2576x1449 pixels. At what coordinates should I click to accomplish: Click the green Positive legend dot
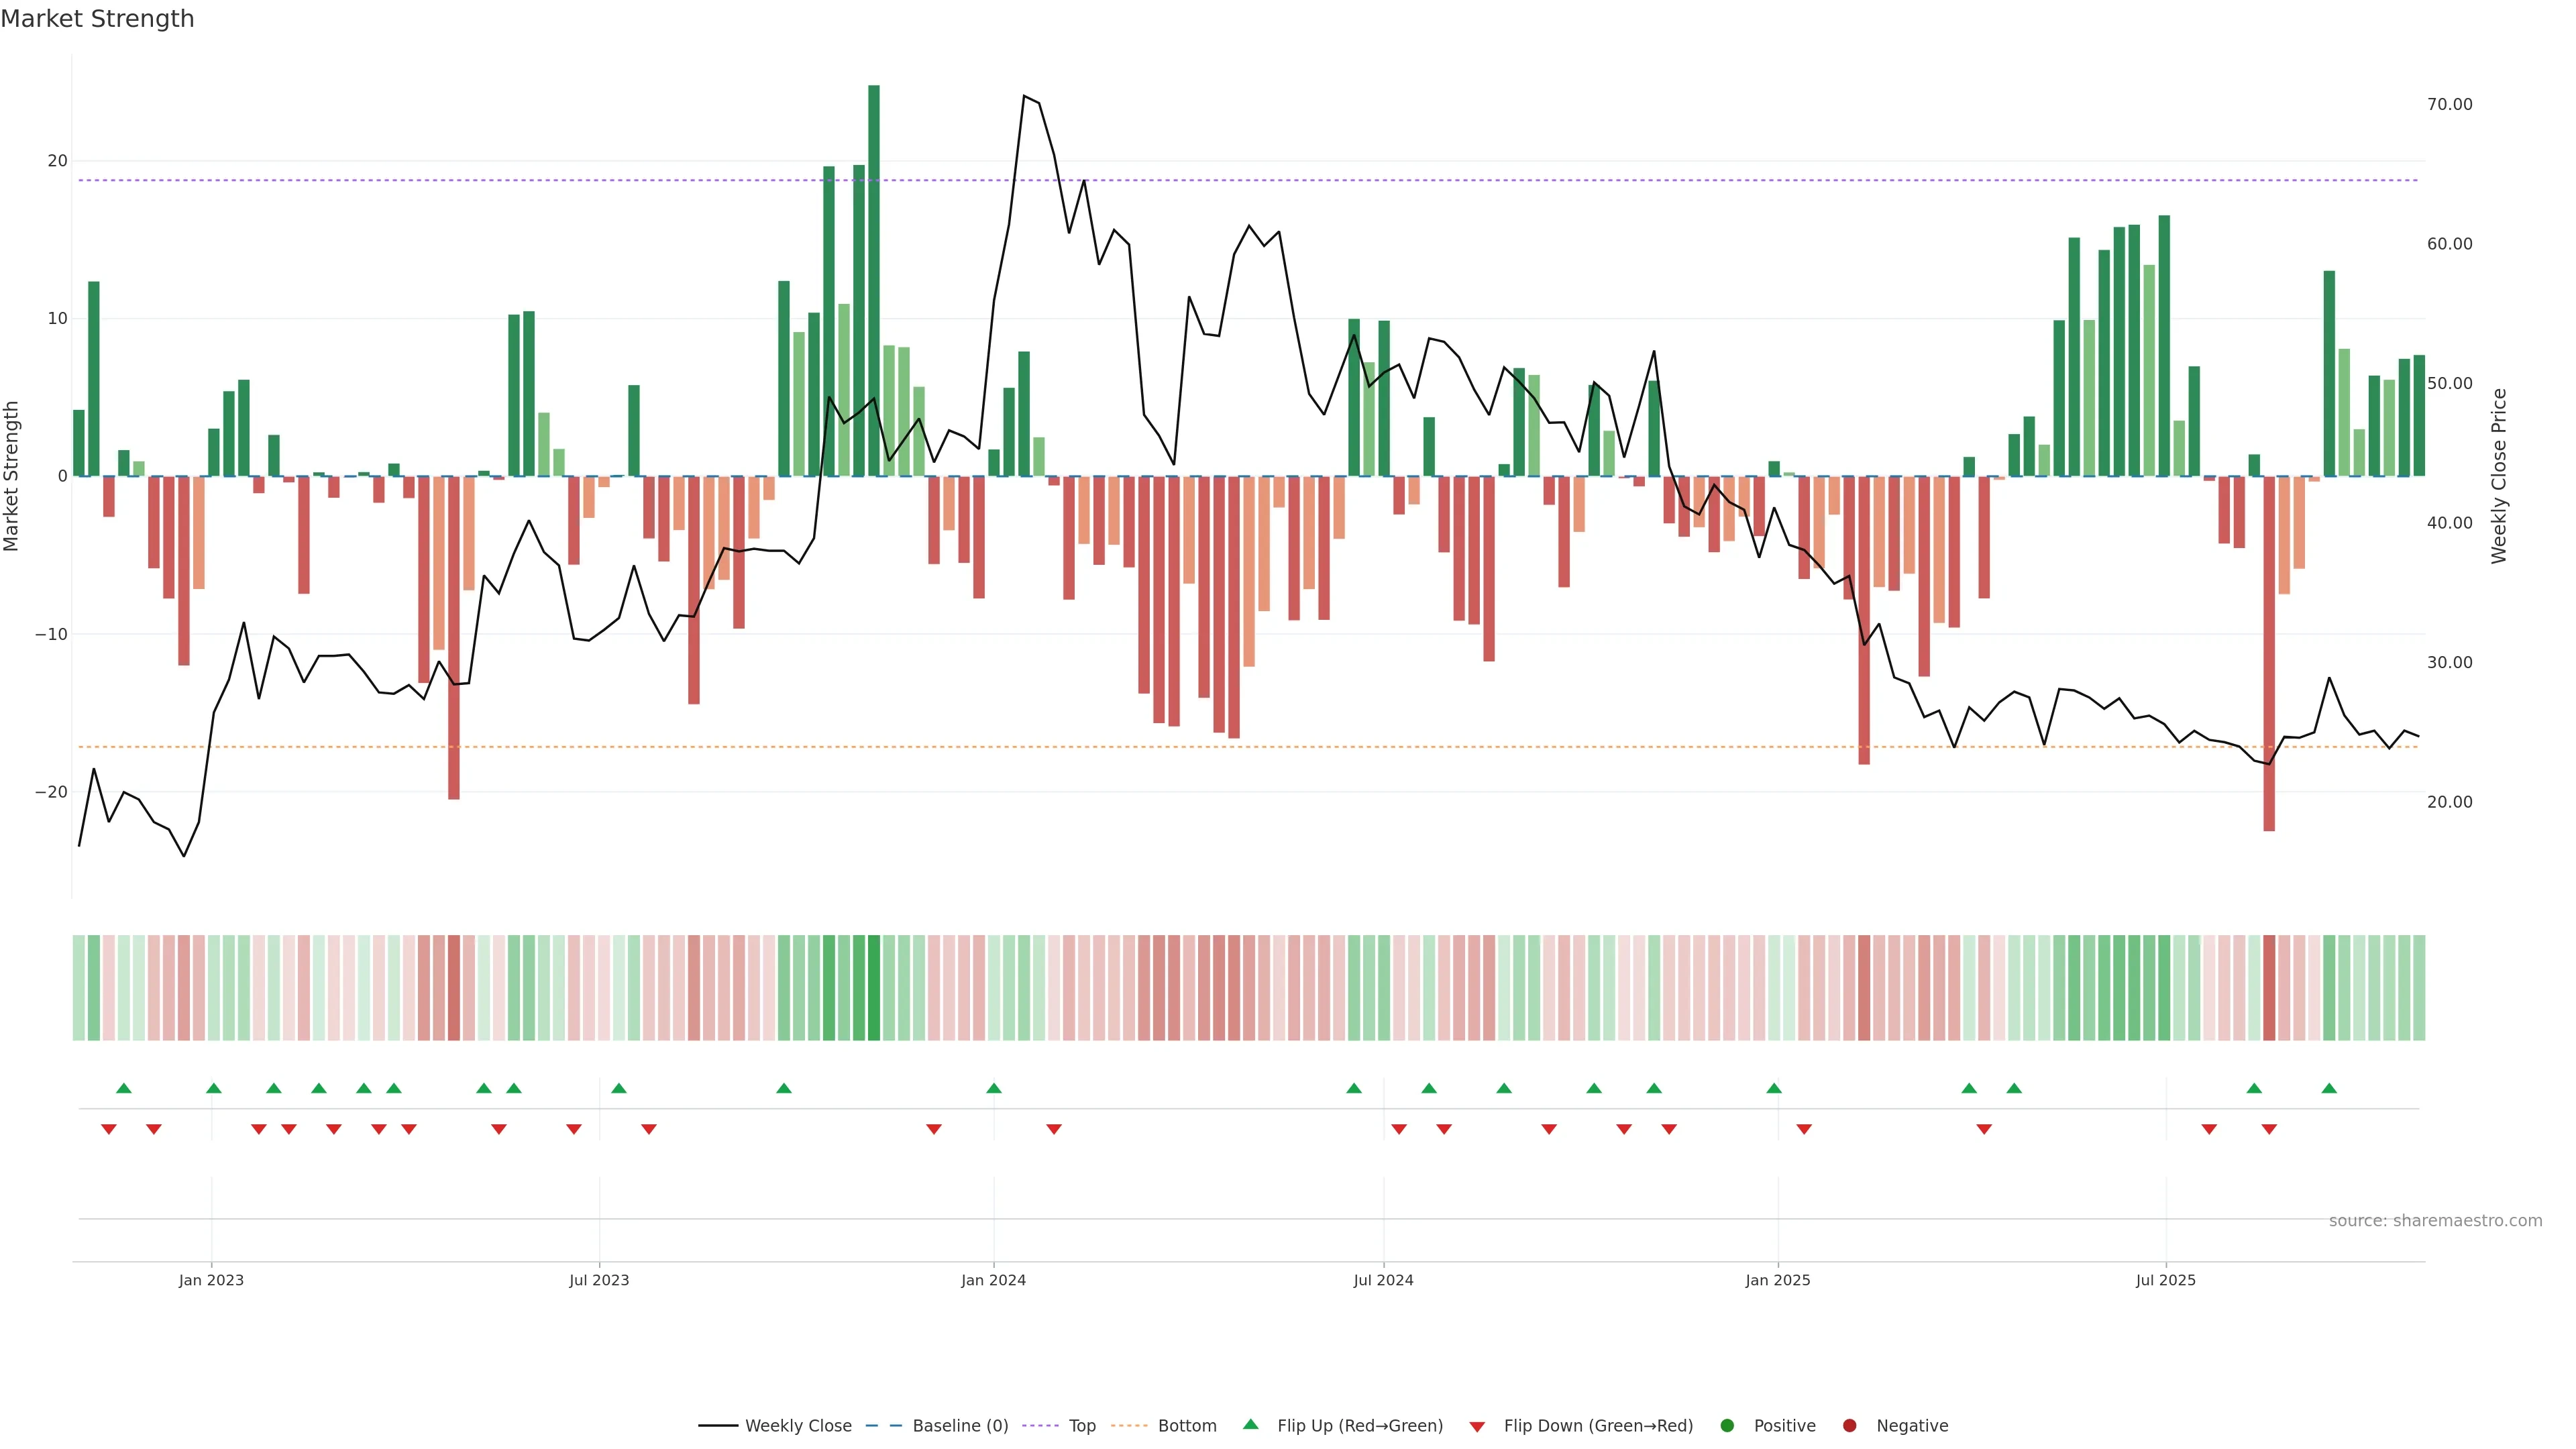(x=1727, y=1426)
